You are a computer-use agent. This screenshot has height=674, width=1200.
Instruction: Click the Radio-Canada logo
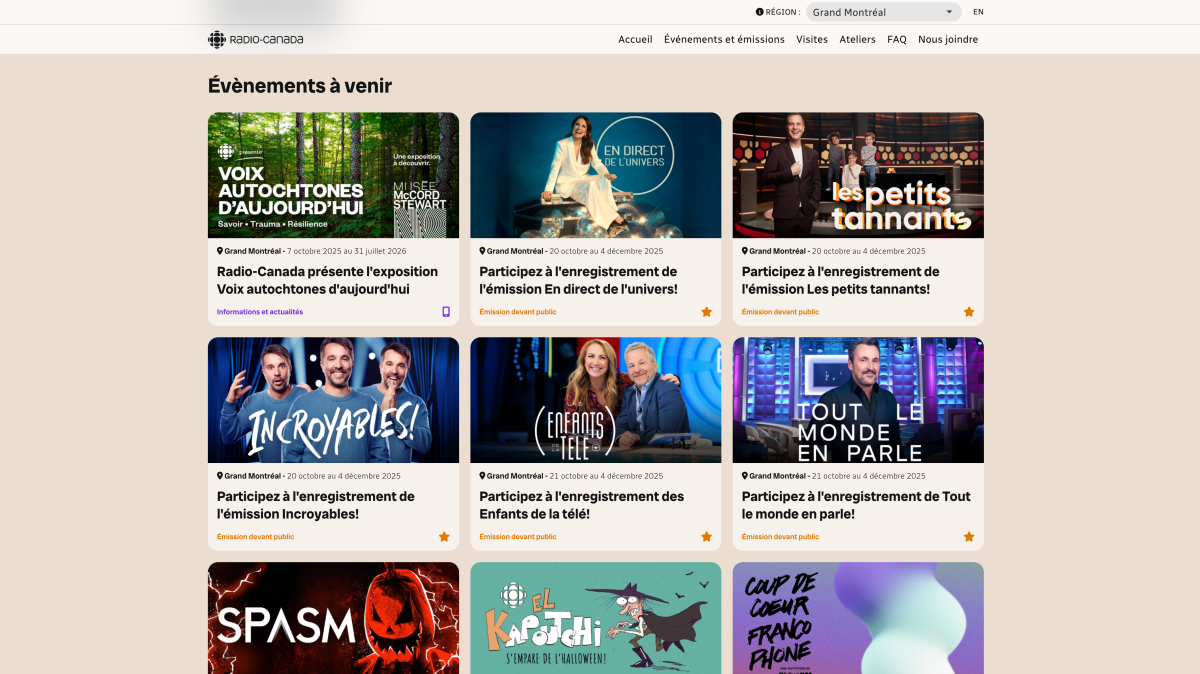click(255, 39)
